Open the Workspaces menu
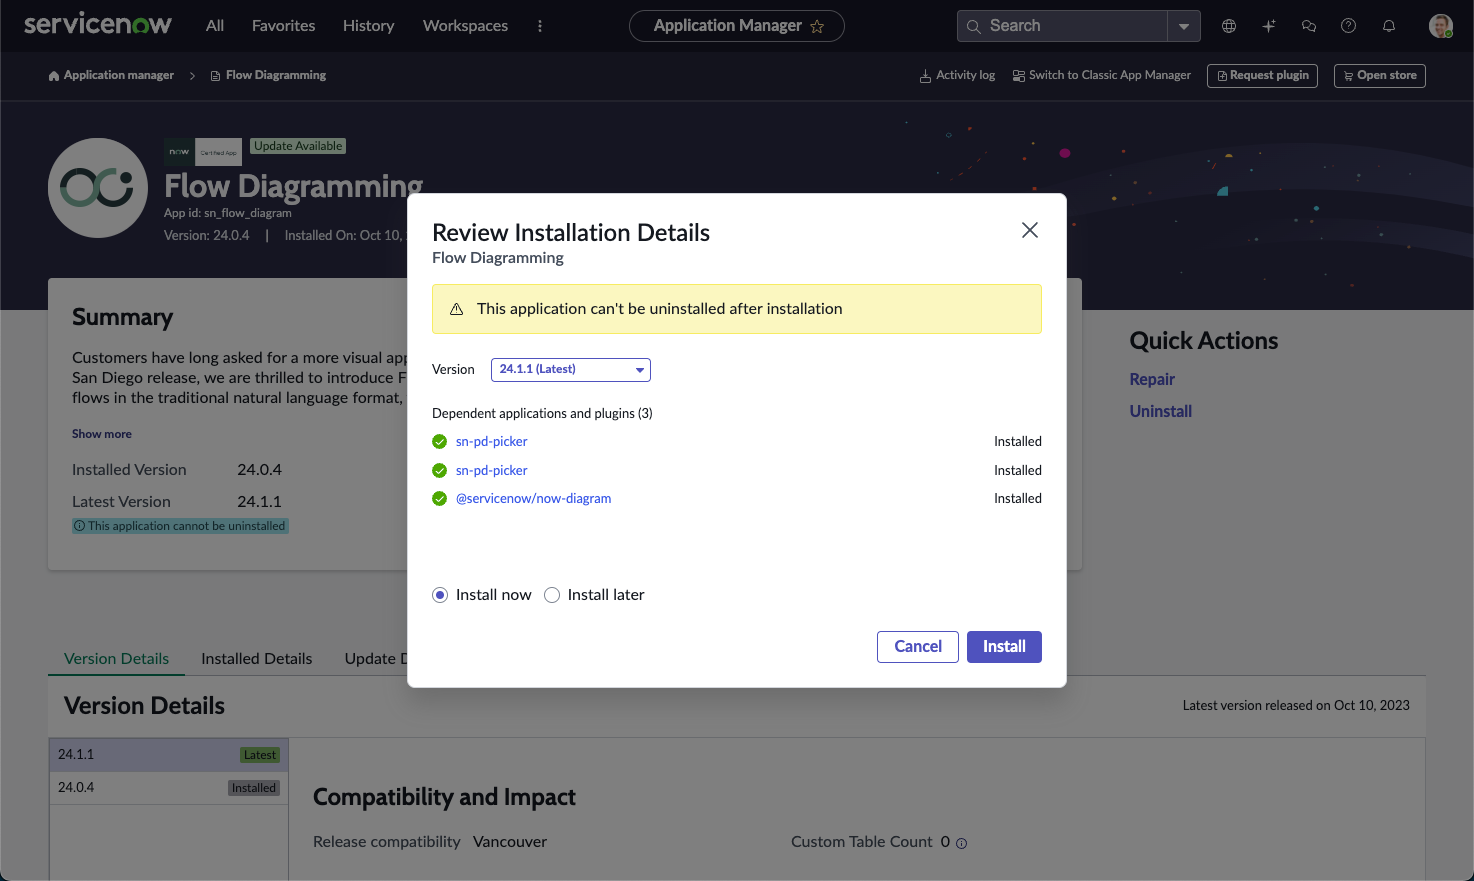Image resolution: width=1474 pixels, height=881 pixels. tap(466, 26)
